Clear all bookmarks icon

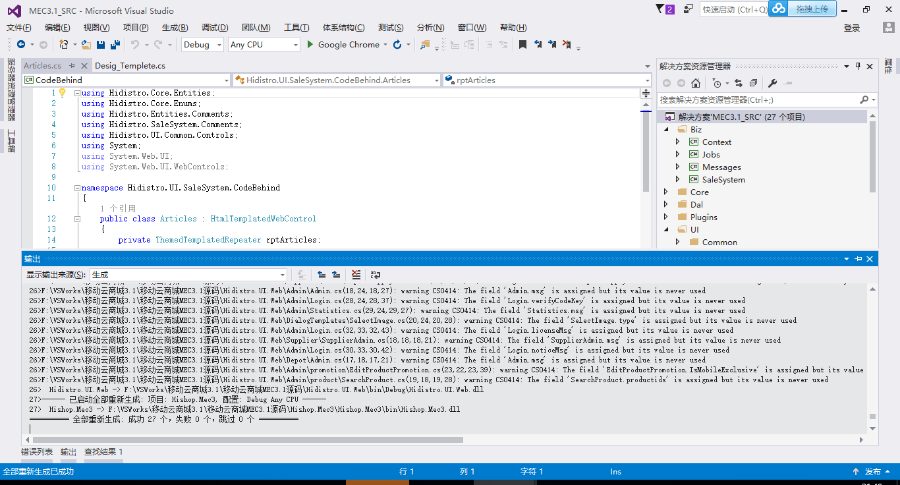pos(567,44)
